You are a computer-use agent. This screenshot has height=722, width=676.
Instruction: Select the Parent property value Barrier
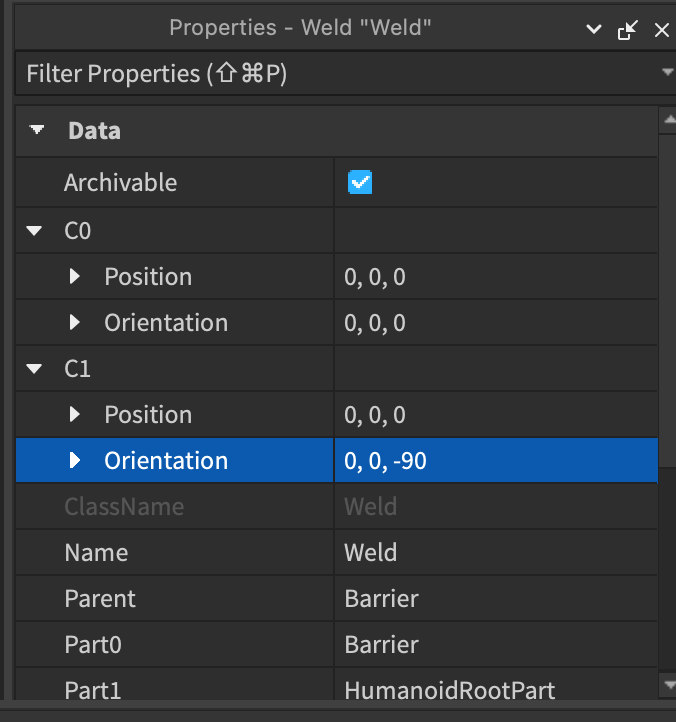[x=495, y=598]
